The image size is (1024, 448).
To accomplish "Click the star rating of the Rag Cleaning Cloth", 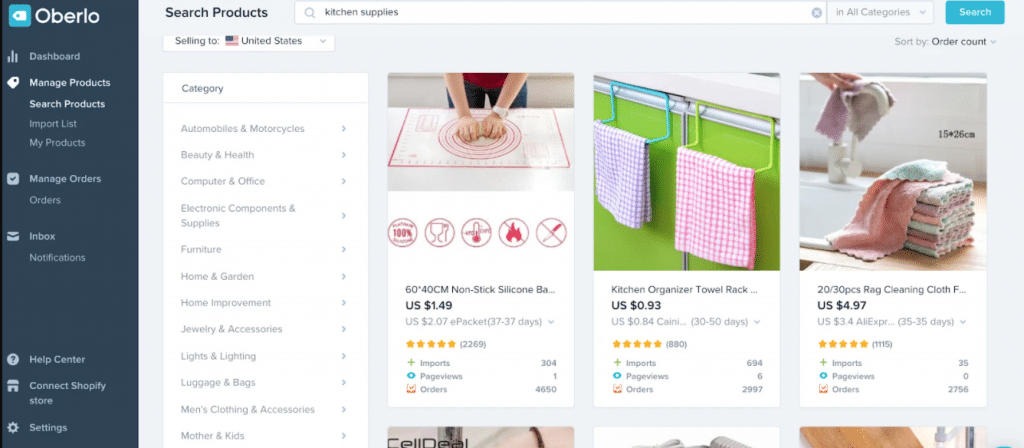I will click(x=843, y=344).
